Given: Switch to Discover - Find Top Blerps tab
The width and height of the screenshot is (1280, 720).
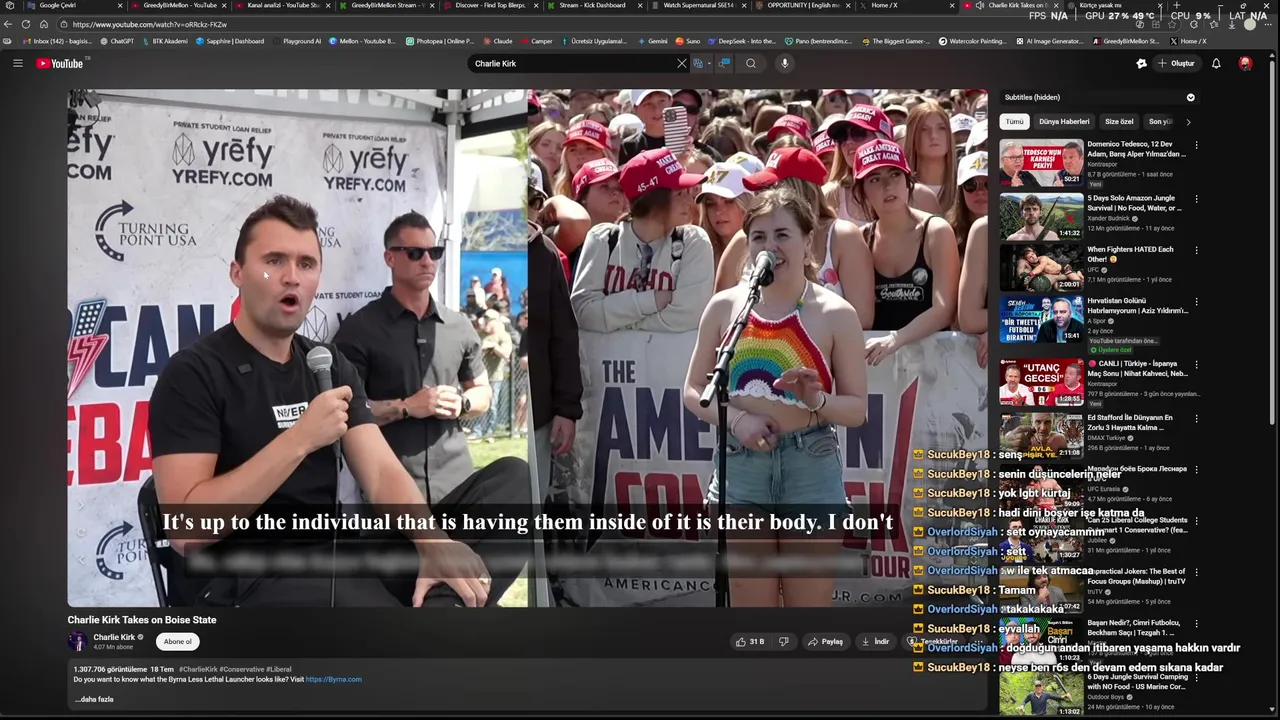Looking at the screenshot, I should (490, 5).
